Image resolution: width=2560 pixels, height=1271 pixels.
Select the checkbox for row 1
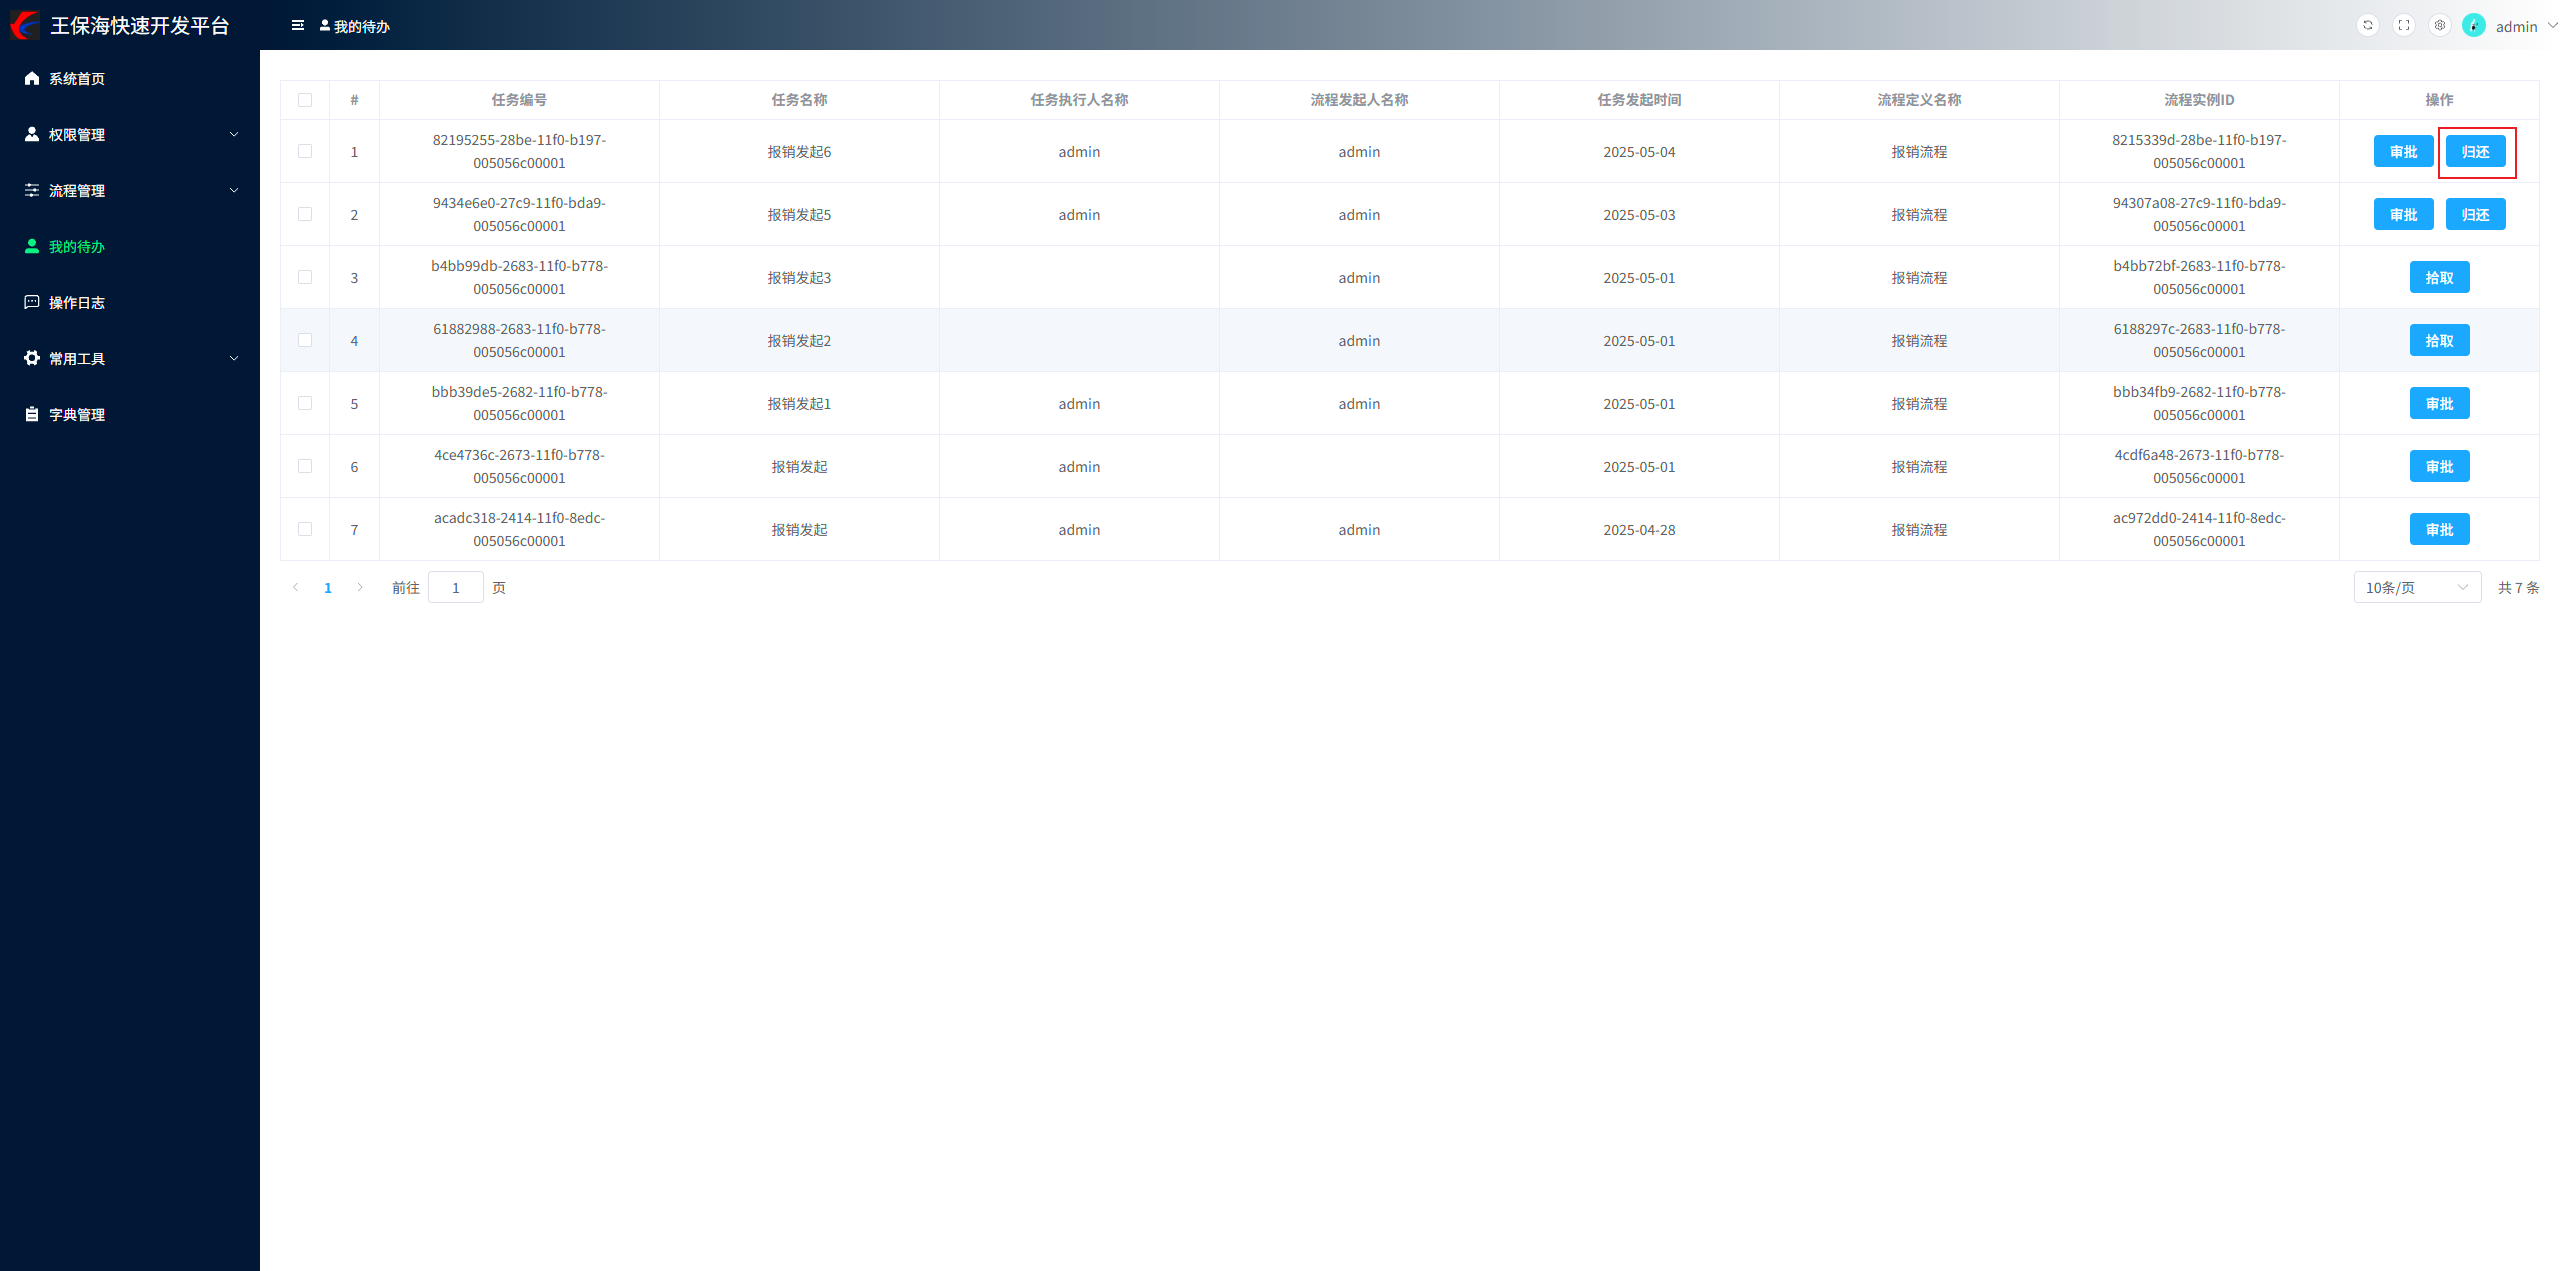click(305, 151)
